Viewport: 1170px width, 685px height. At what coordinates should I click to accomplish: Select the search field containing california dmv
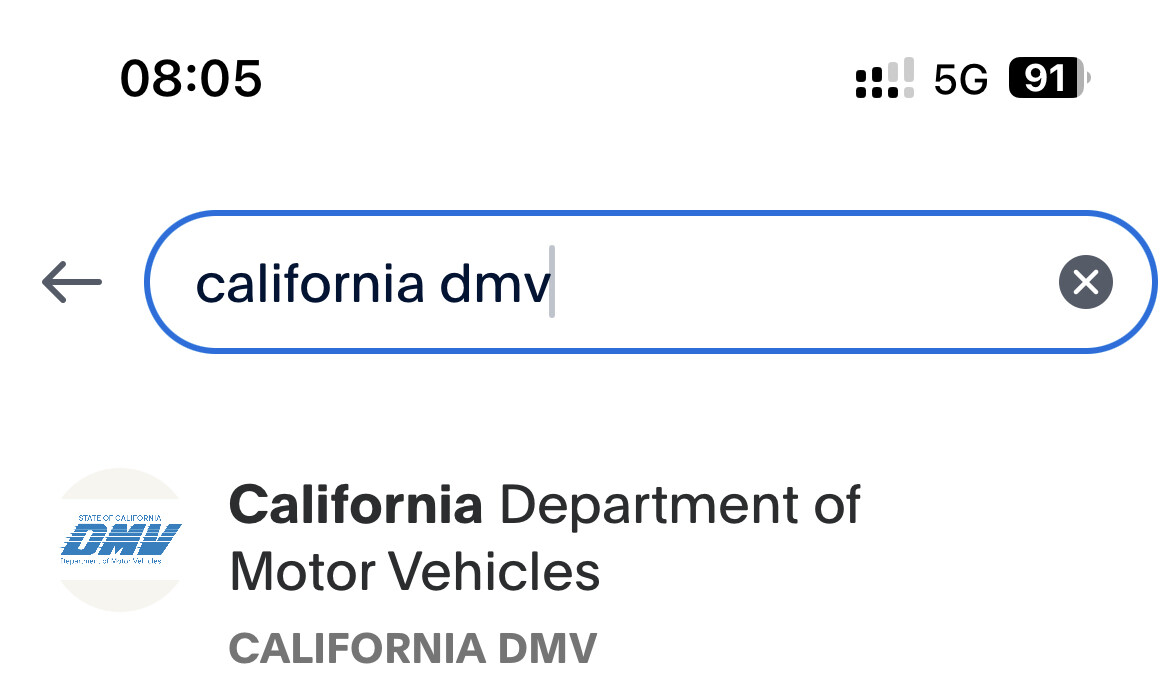tap(600, 281)
